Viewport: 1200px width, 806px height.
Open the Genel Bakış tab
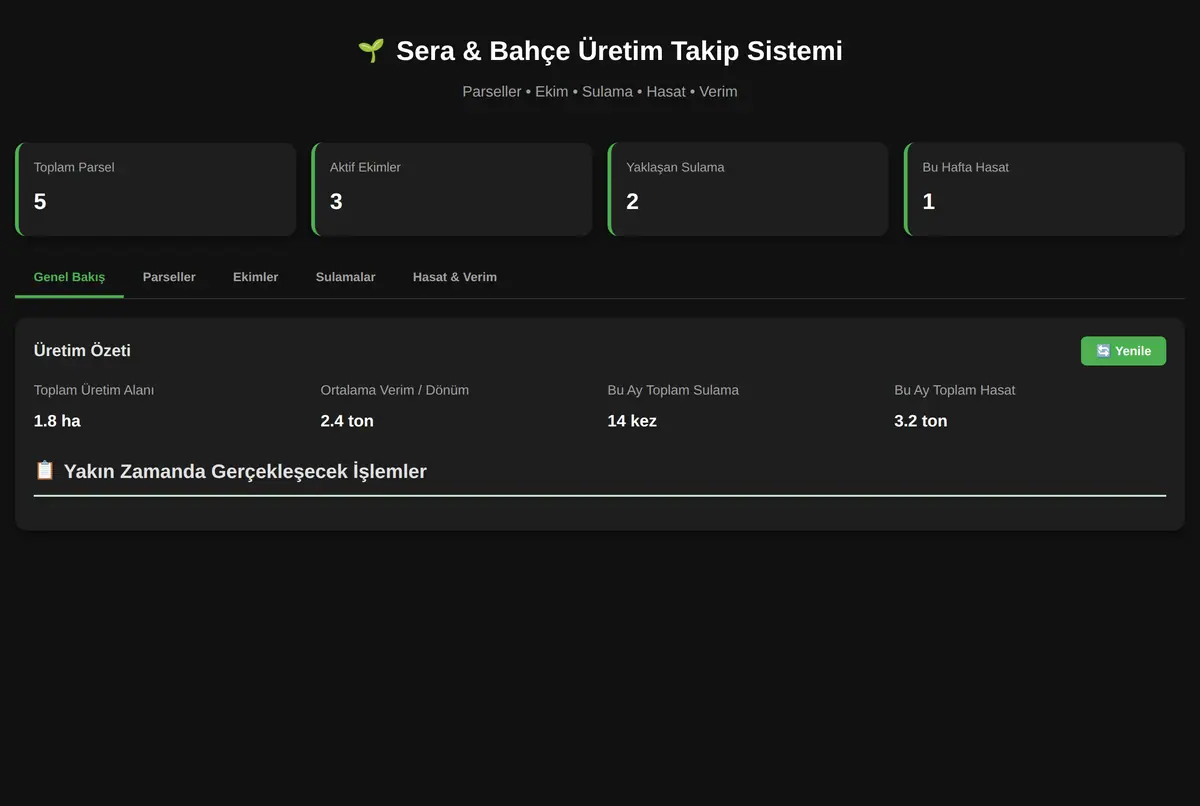(x=69, y=277)
